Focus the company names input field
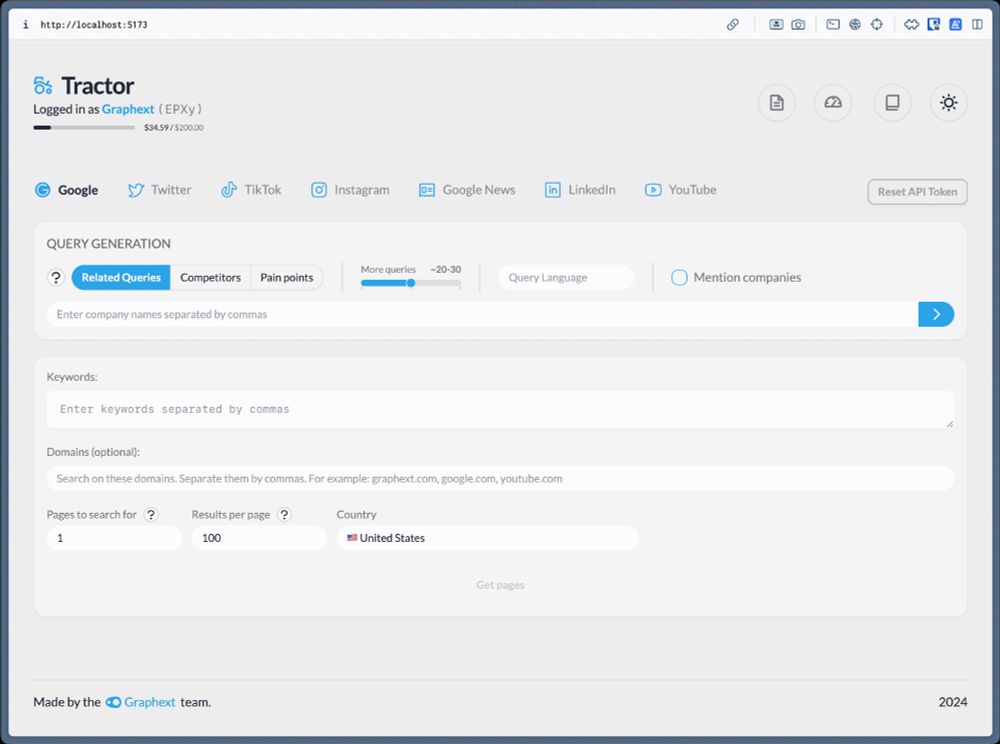 pos(482,314)
